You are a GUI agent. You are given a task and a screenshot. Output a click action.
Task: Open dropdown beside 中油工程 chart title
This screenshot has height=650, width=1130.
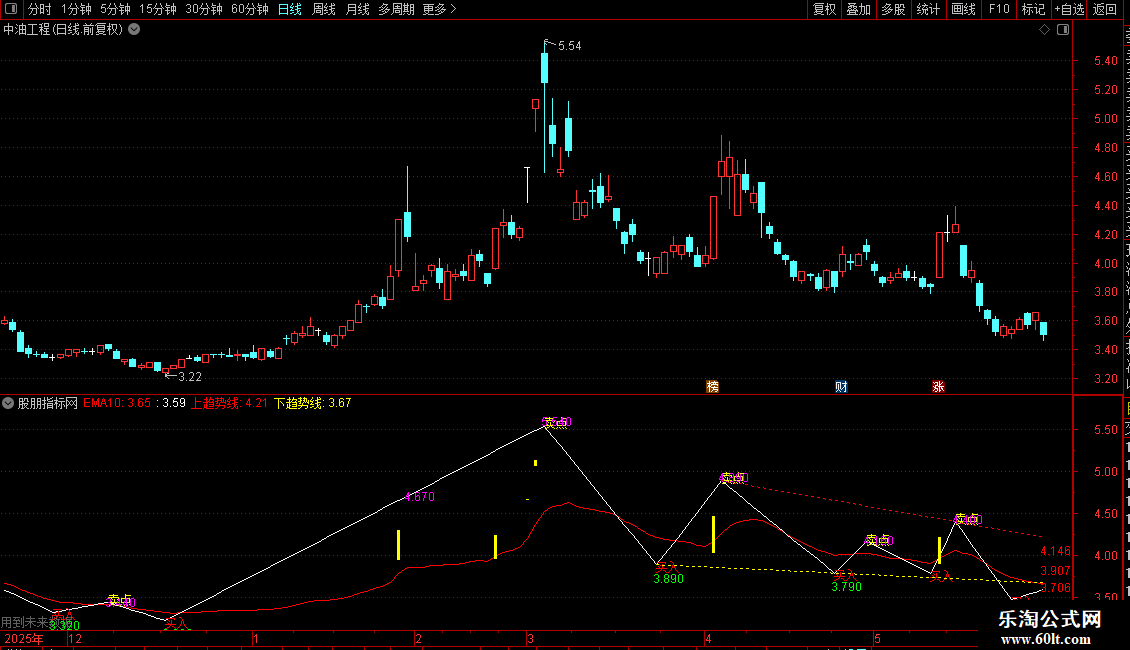(134, 30)
